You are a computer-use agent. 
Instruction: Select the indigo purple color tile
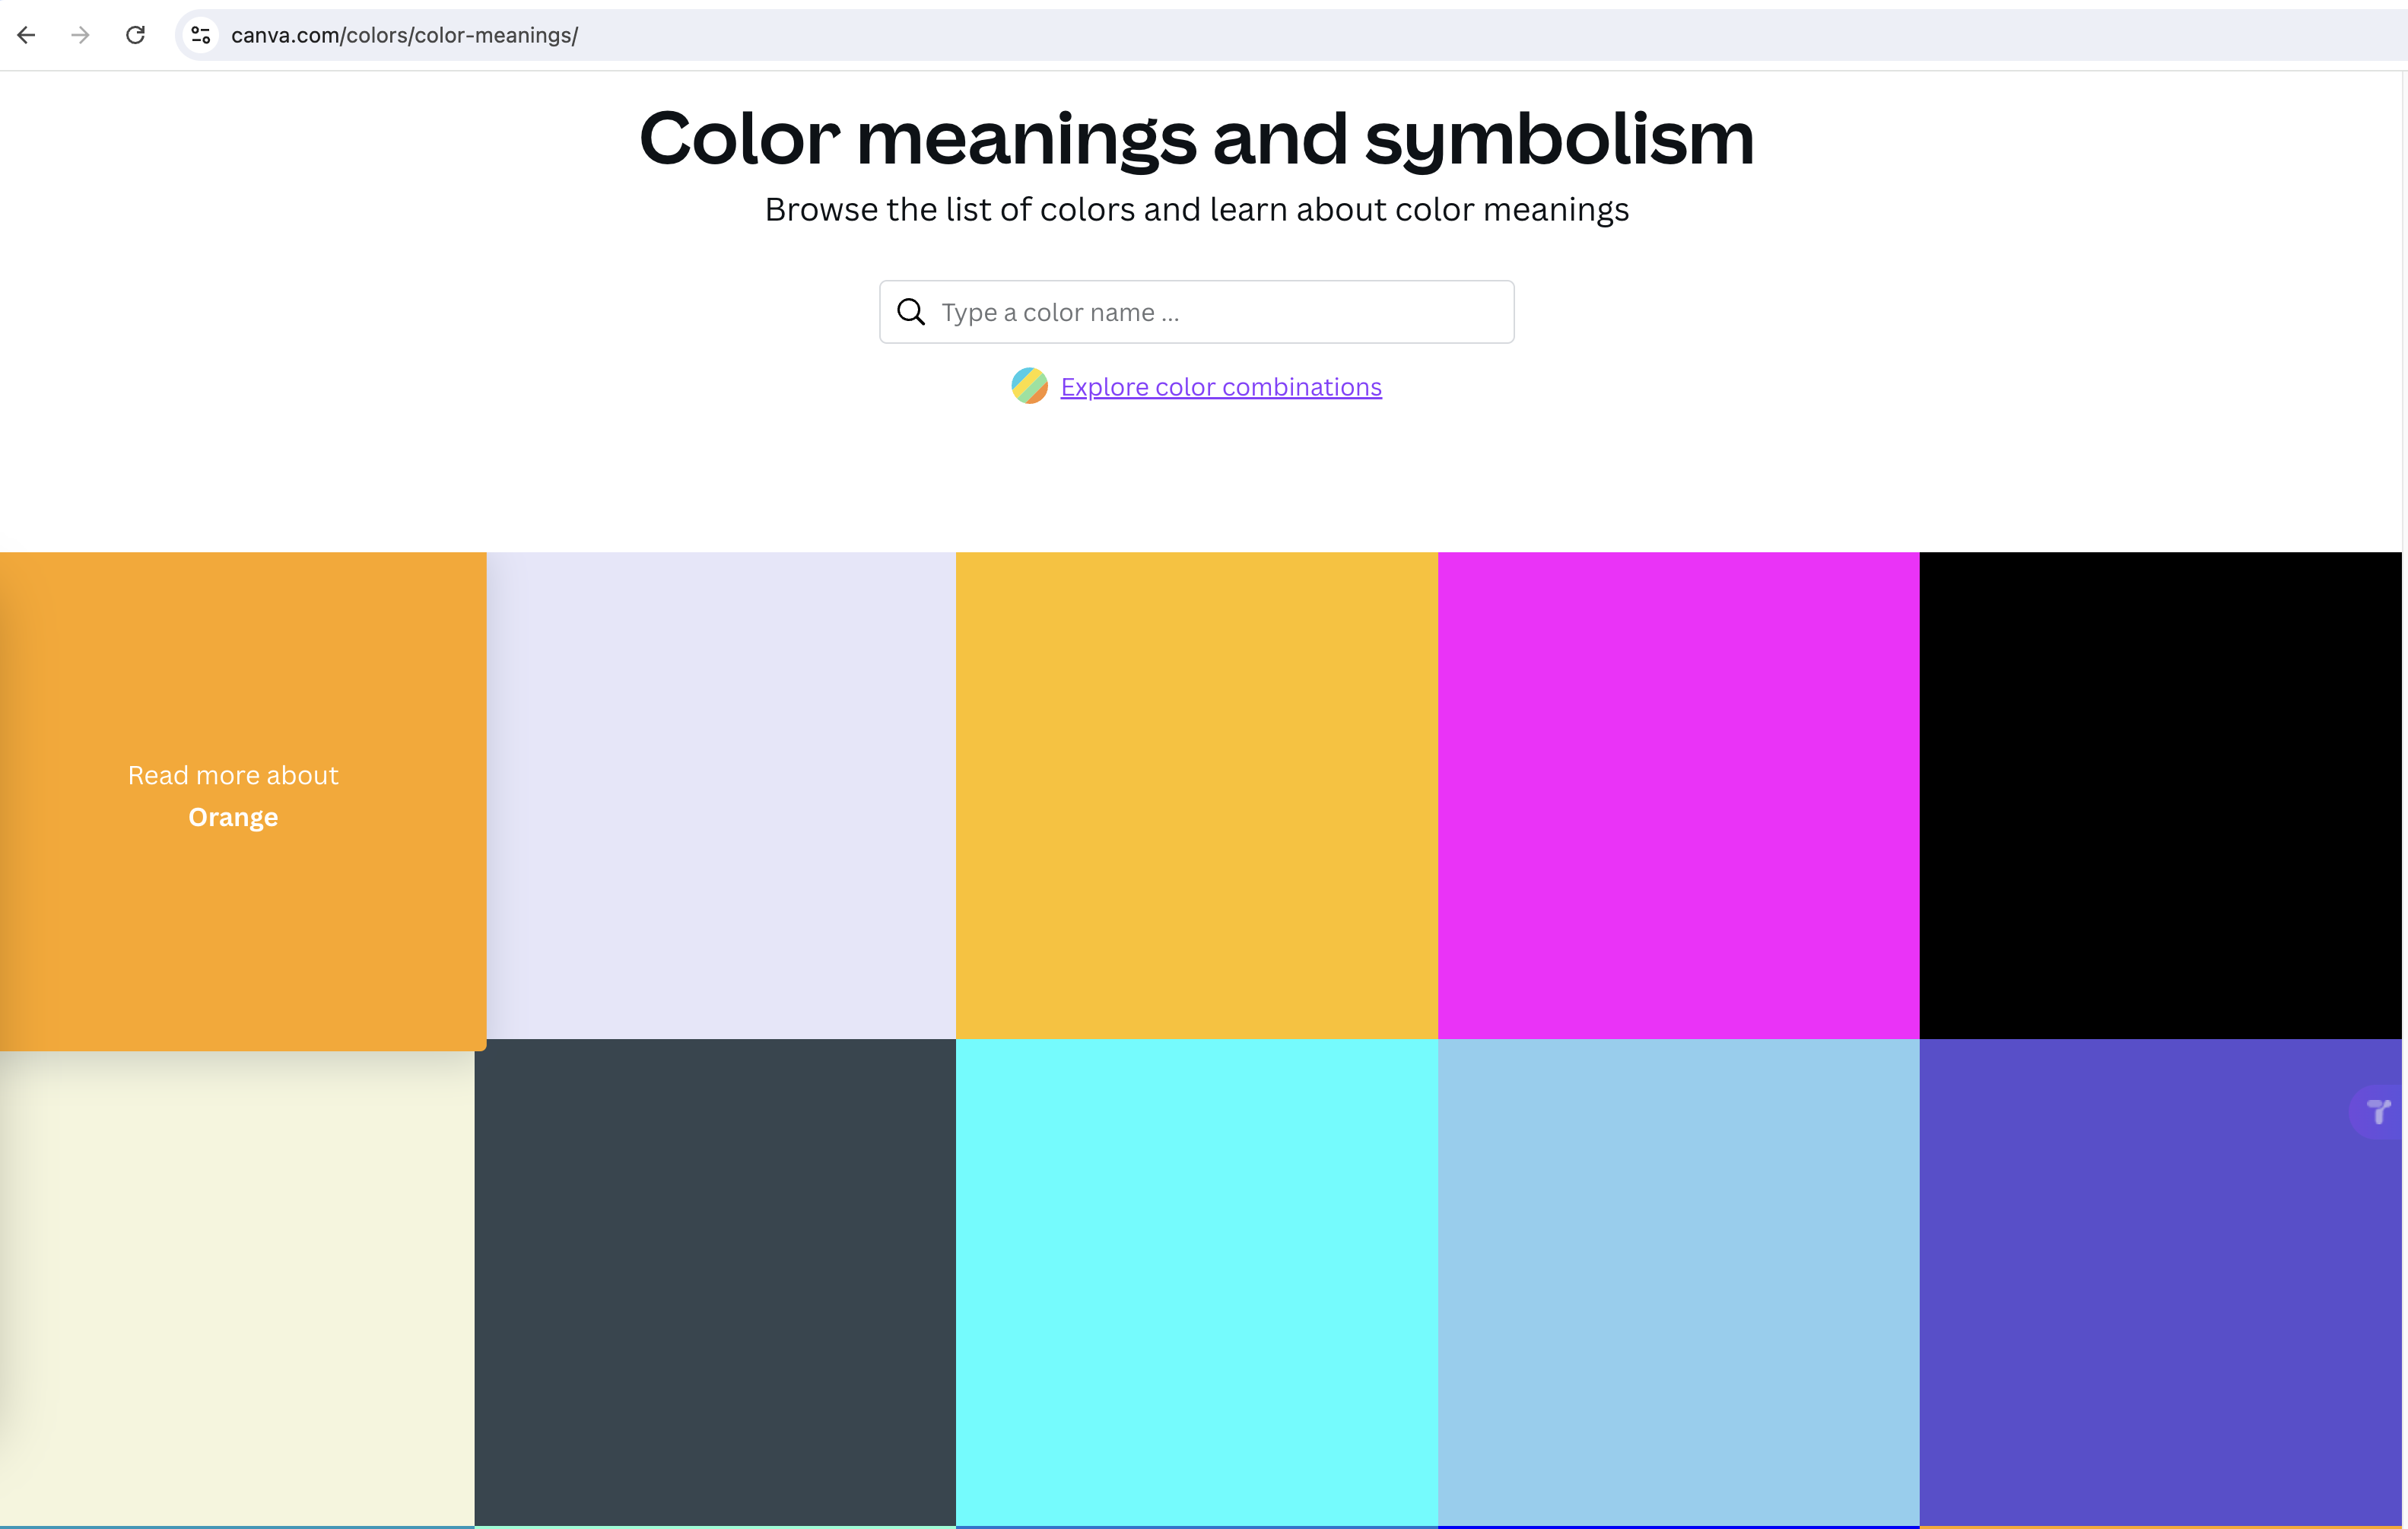click(2160, 1282)
